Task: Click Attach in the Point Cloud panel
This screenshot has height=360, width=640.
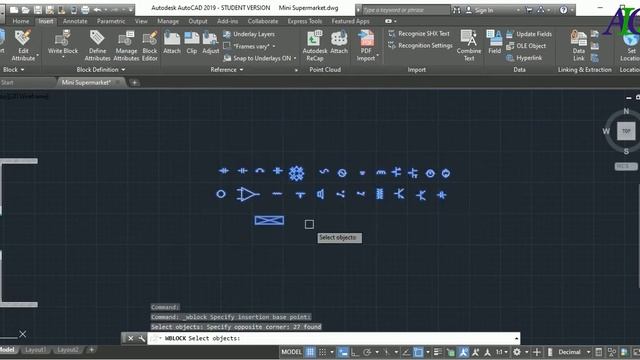Action: 339,42
